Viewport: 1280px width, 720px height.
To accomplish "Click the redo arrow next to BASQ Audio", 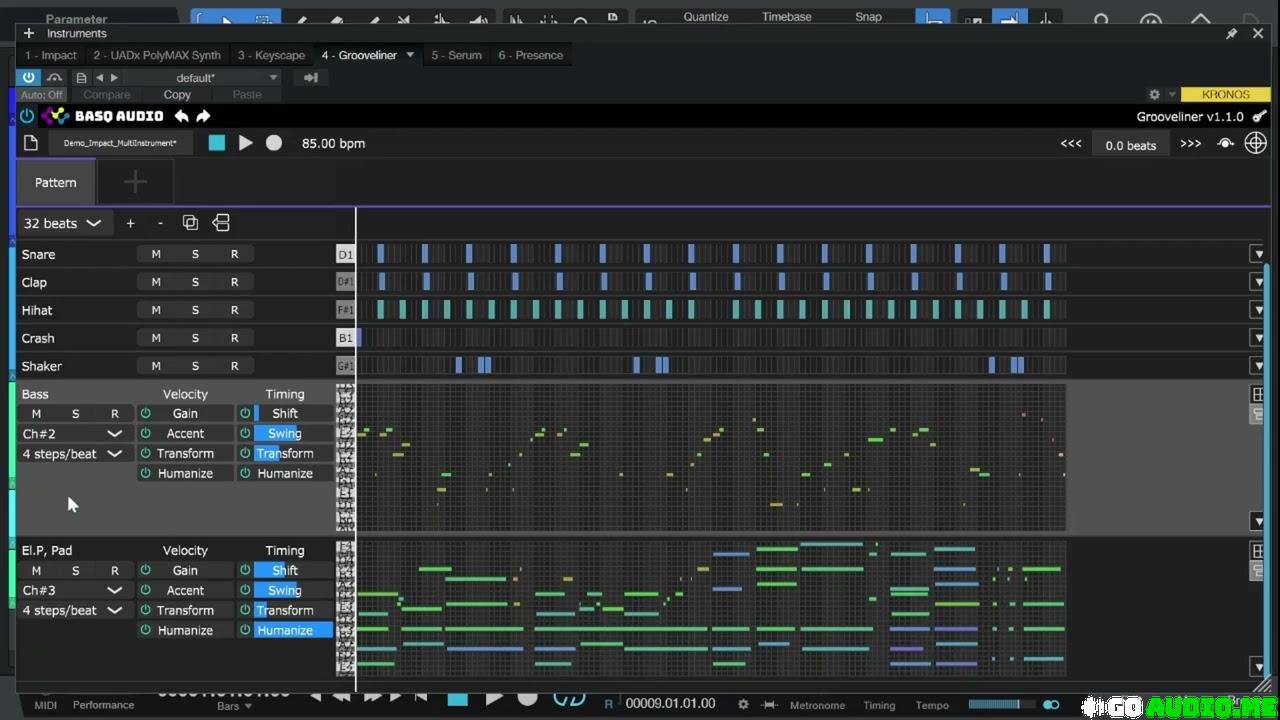I will point(203,116).
